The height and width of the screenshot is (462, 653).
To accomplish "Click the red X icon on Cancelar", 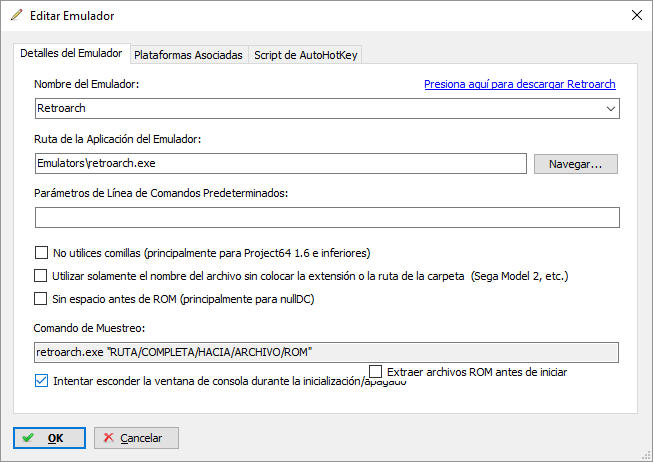I will click(108, 437).
